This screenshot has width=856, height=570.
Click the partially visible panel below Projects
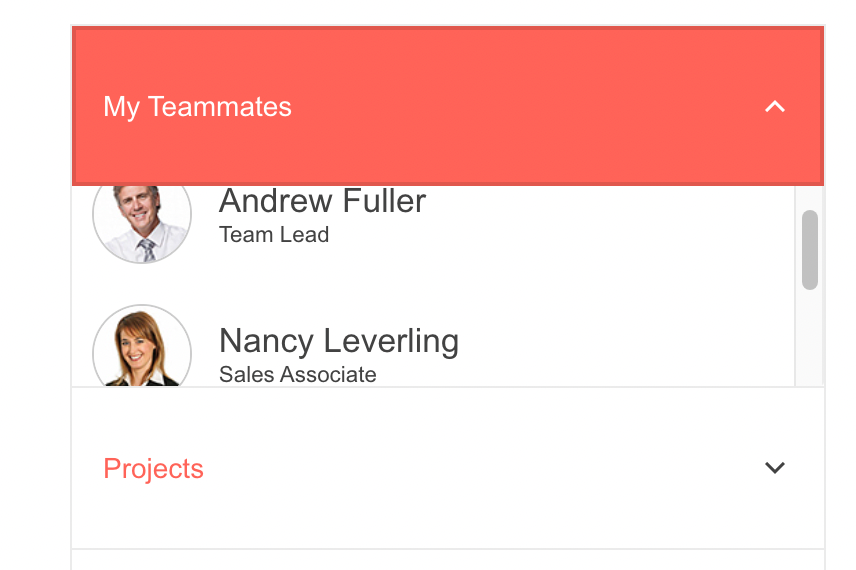coord(448,560)
